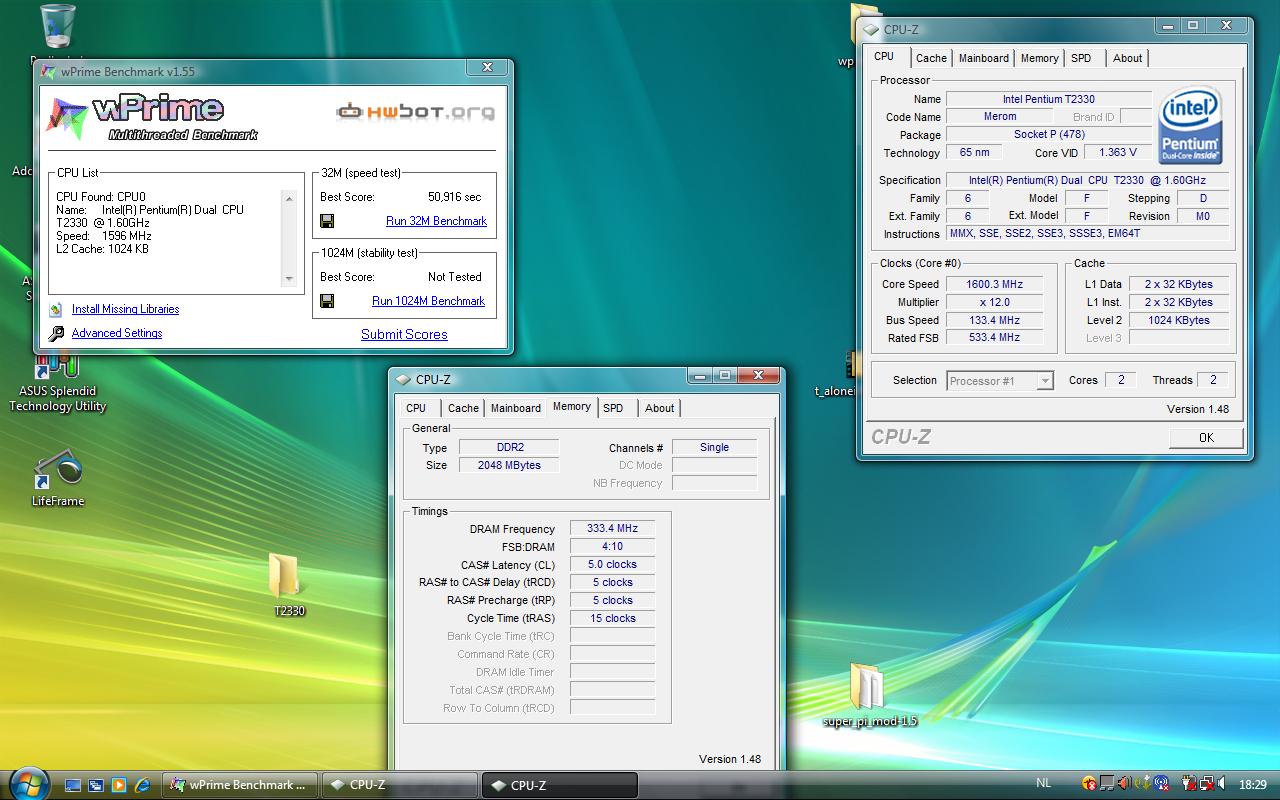Image resolution: width=1280 pixels, height=800 pixels.
Task: Switch to CPU tab in CPU-Z timings window
Action: tap(416, 408)
